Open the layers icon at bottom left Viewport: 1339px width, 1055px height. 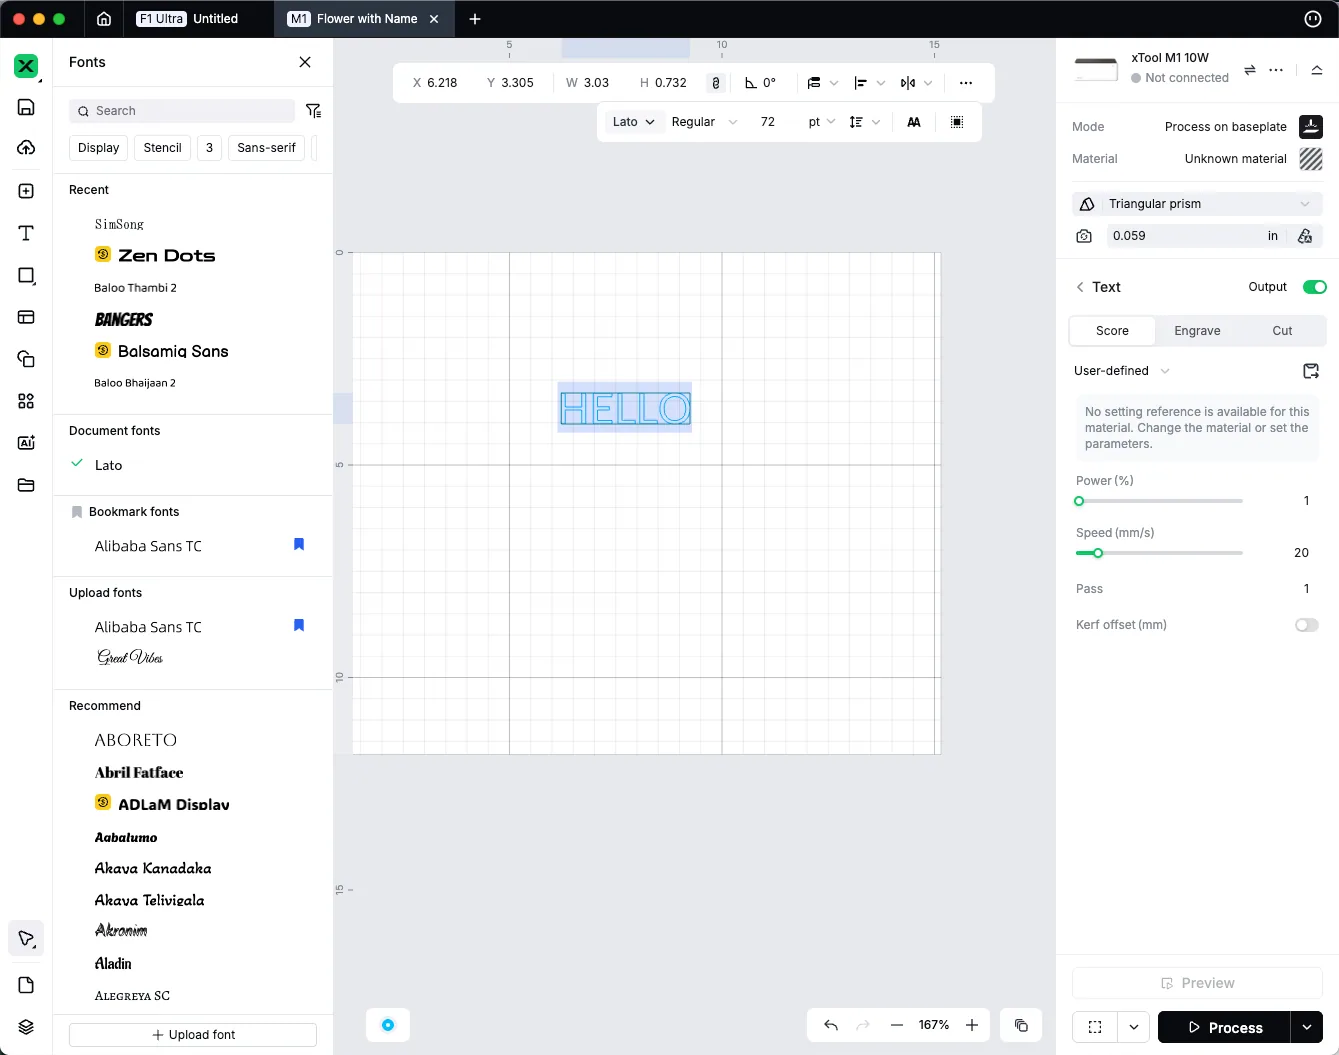(x=26, y=1027)
